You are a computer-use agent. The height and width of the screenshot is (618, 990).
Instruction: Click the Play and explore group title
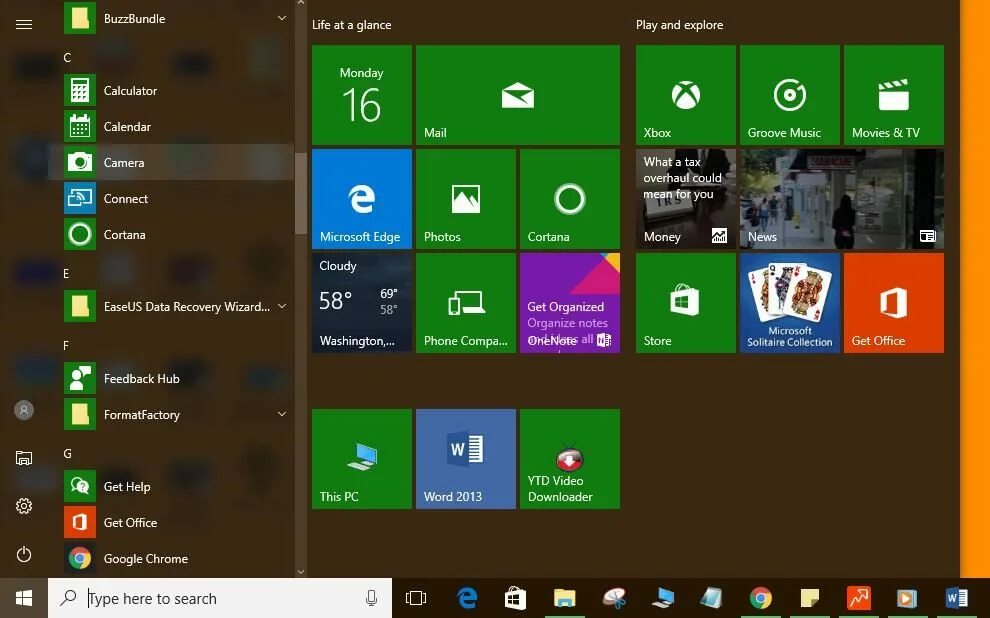(x=679, y=25)
